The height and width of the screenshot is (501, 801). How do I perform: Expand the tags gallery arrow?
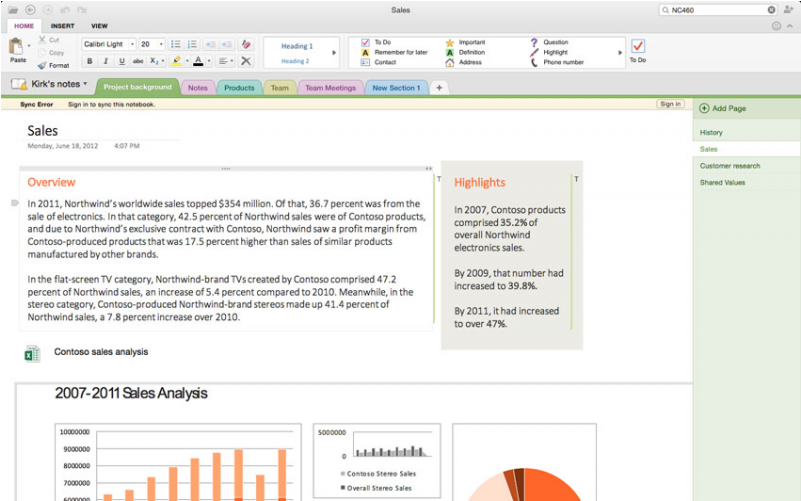620,53
